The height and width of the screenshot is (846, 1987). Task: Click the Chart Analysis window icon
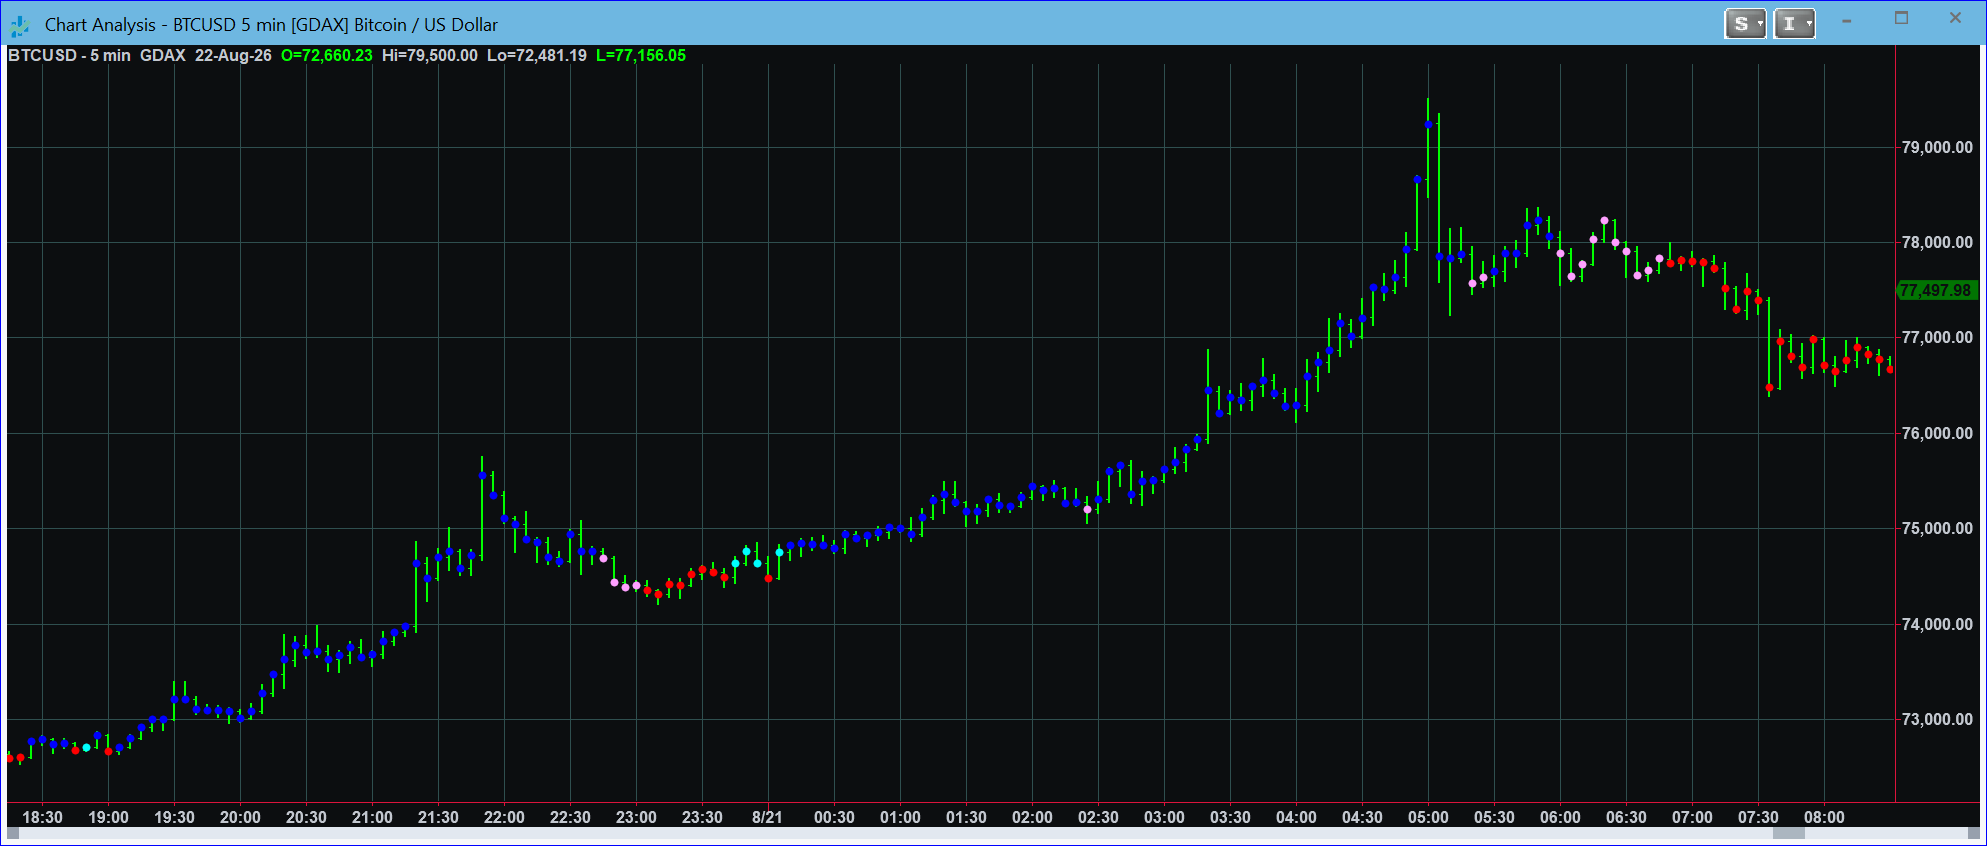coord(20,25)
